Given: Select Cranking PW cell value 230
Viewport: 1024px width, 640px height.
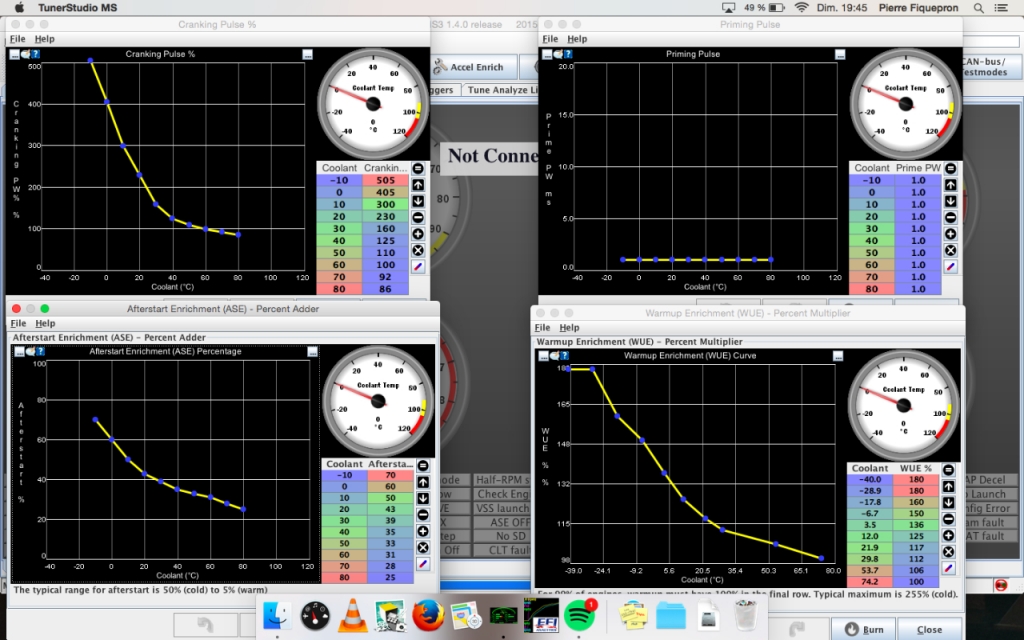Looking at the screenshot, I should (x=385, y=216).
